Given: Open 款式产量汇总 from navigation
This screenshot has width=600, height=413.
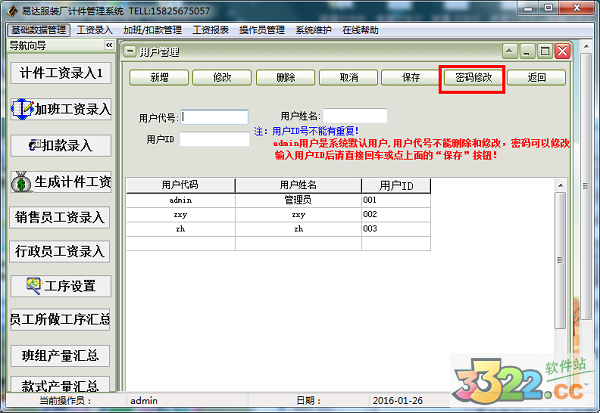Looking at the screenshot, I should pyautogui.click(x=60, y=385).
